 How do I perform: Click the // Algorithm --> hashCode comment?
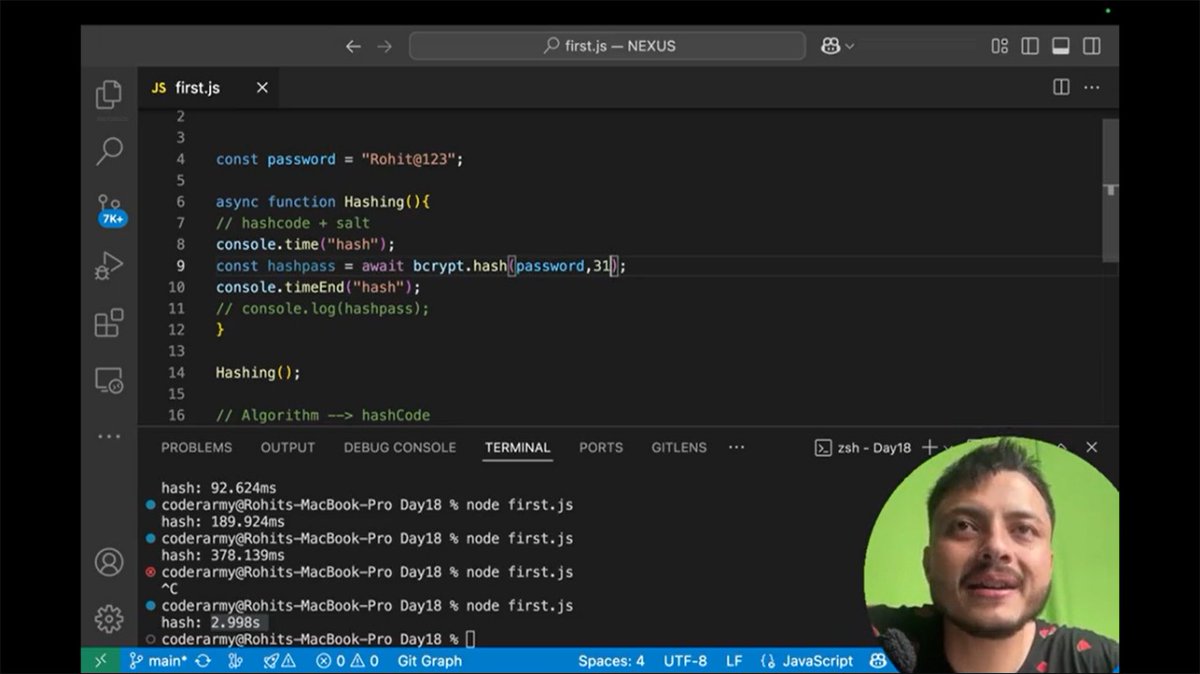point(323,415)
